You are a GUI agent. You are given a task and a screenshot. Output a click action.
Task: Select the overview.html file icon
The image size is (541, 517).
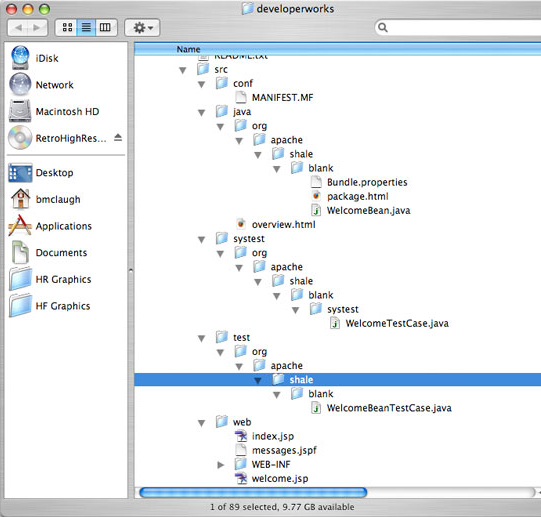pyautogui.click(x=241, y=224)
